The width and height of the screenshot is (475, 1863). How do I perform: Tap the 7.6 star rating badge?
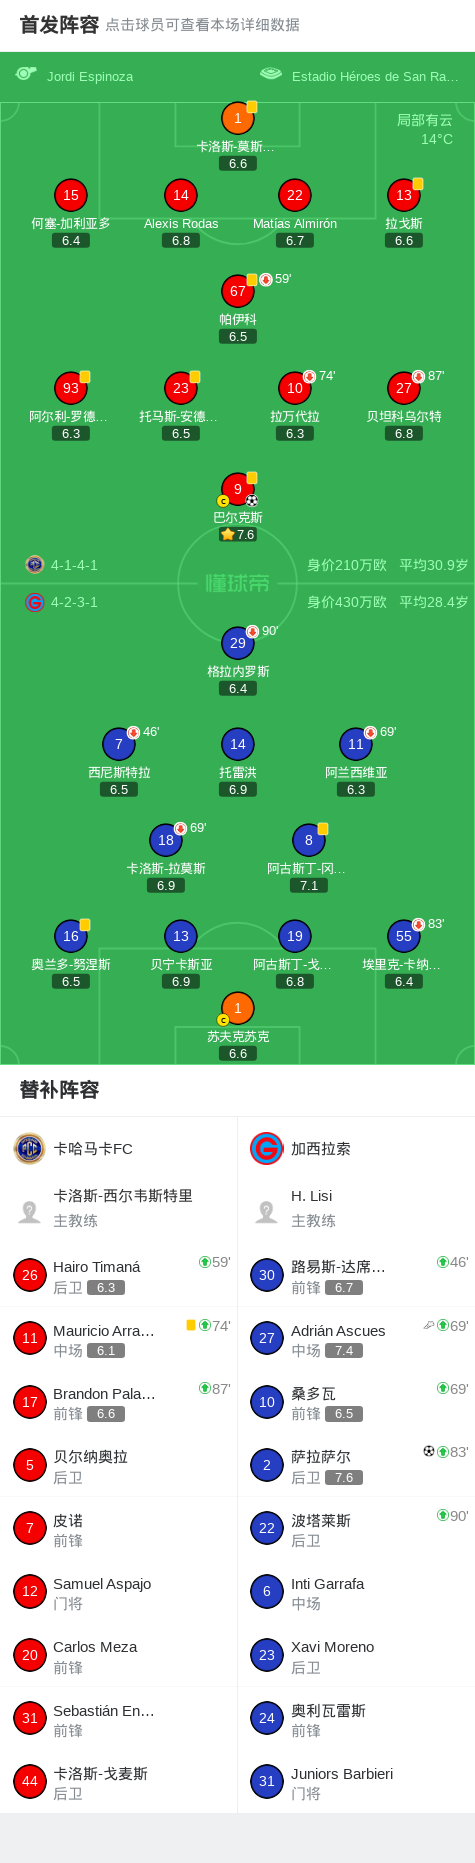(238, 534)
